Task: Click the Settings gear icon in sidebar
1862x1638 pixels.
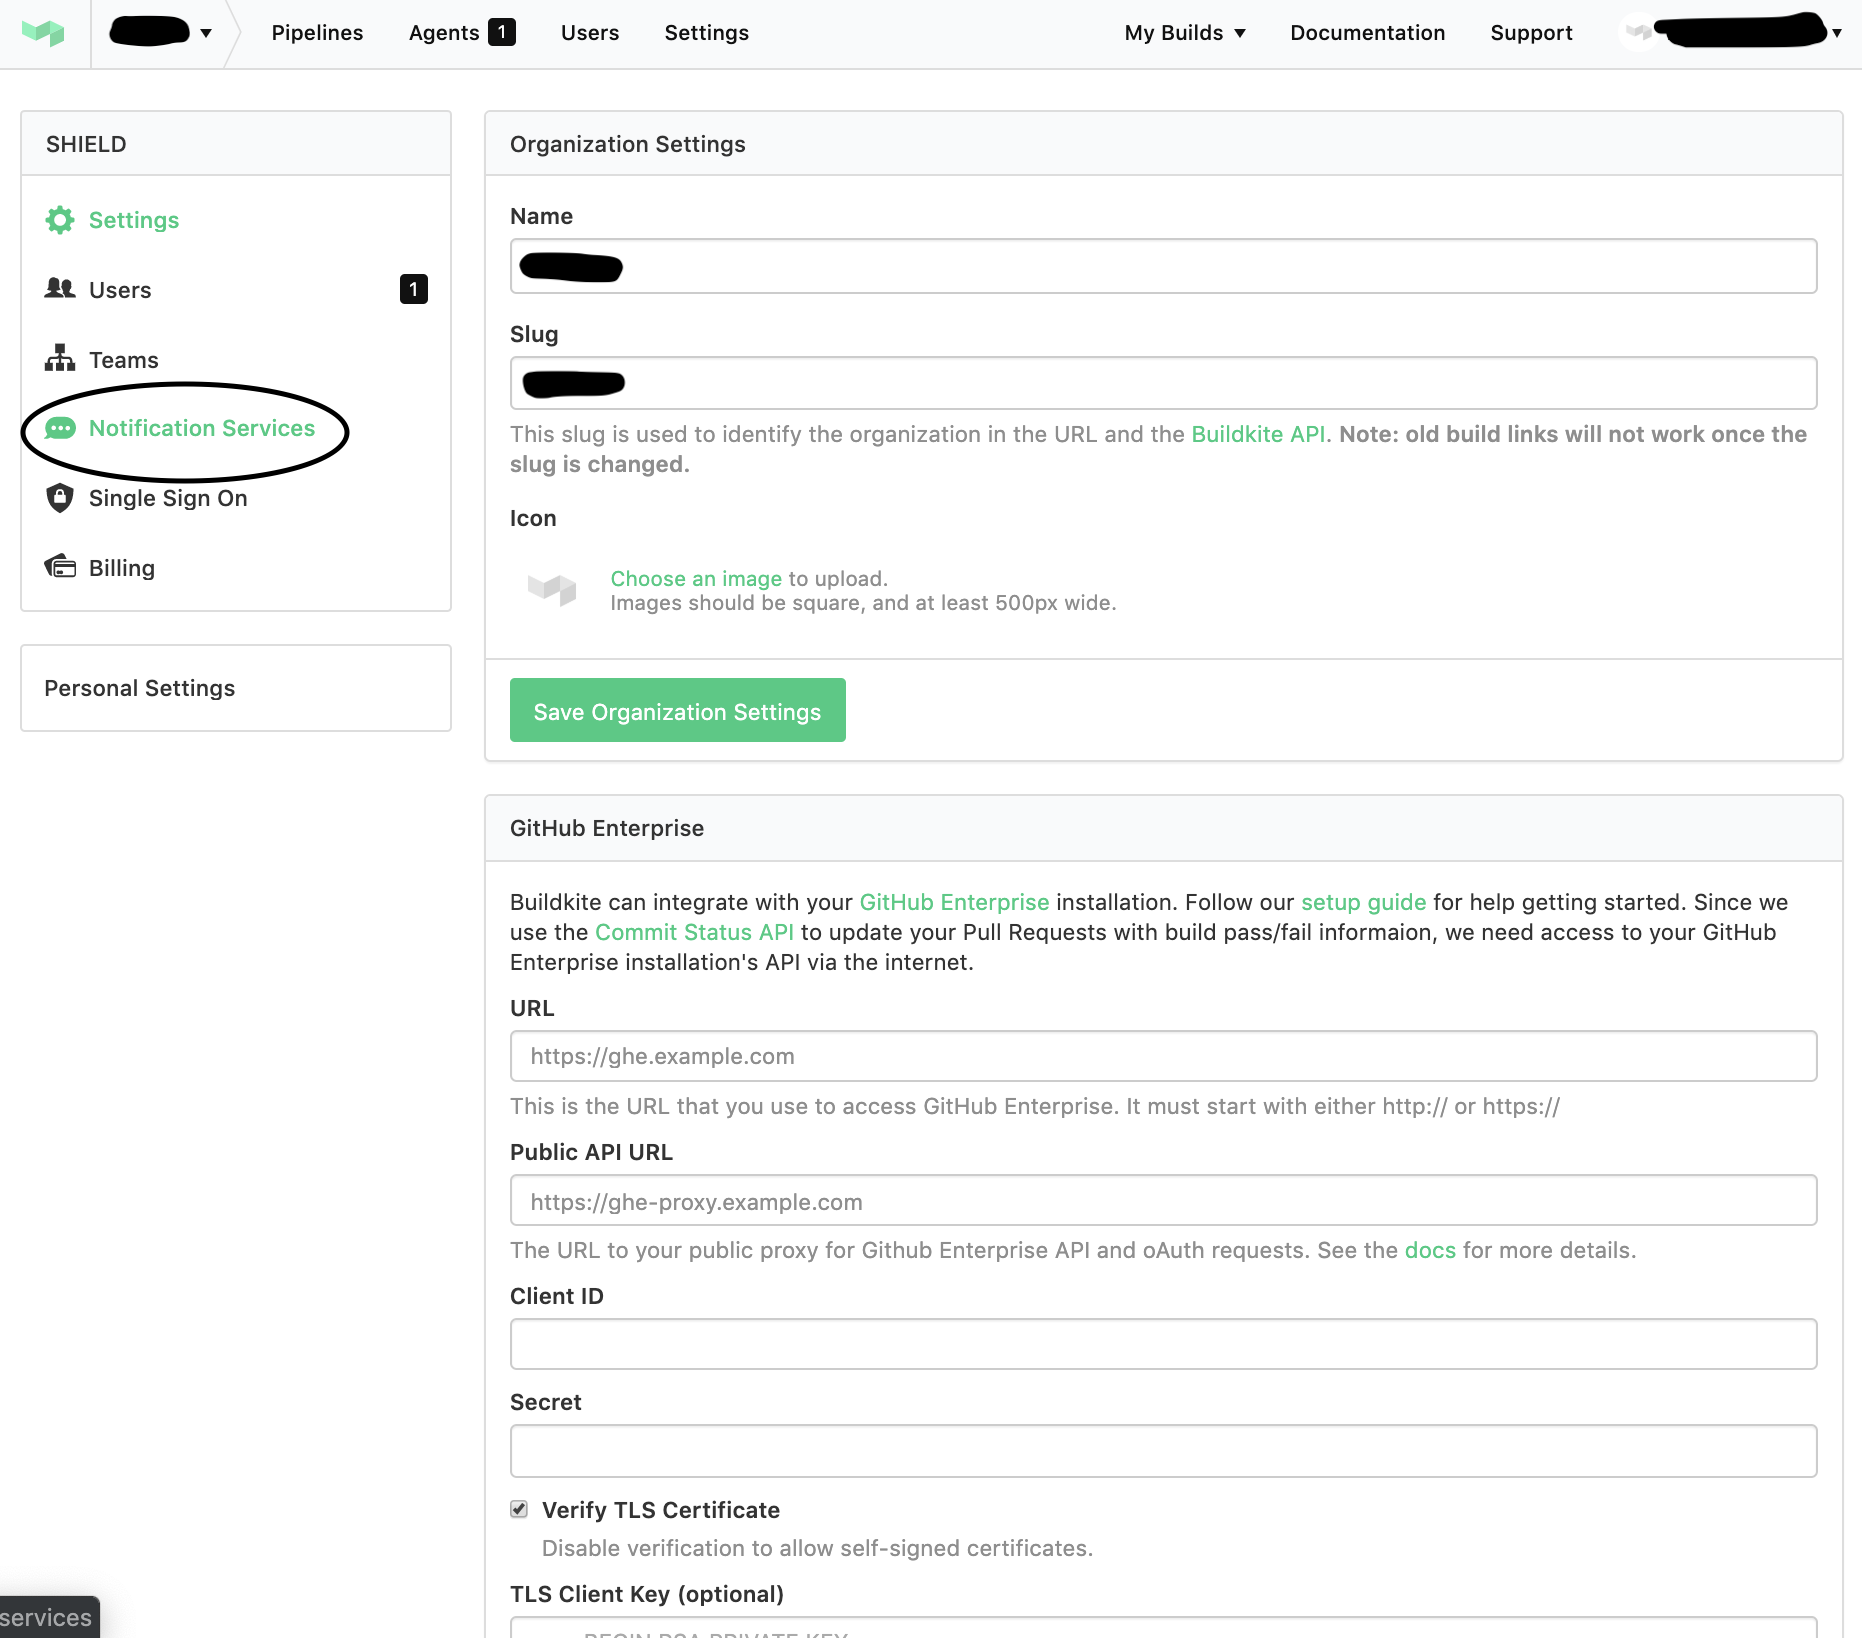Action: pyautogui.click(x=60, y=220)
